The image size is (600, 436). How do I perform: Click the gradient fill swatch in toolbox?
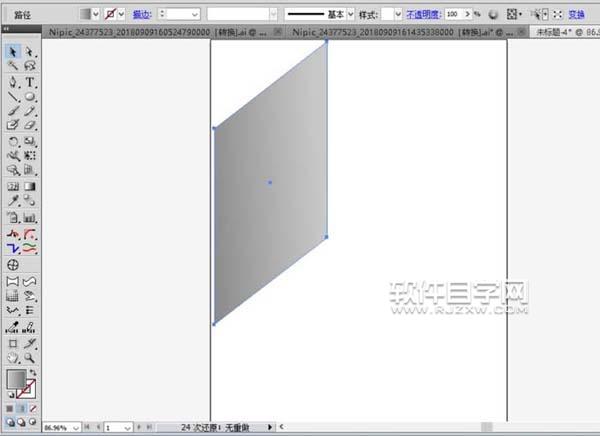pos(16,379)
